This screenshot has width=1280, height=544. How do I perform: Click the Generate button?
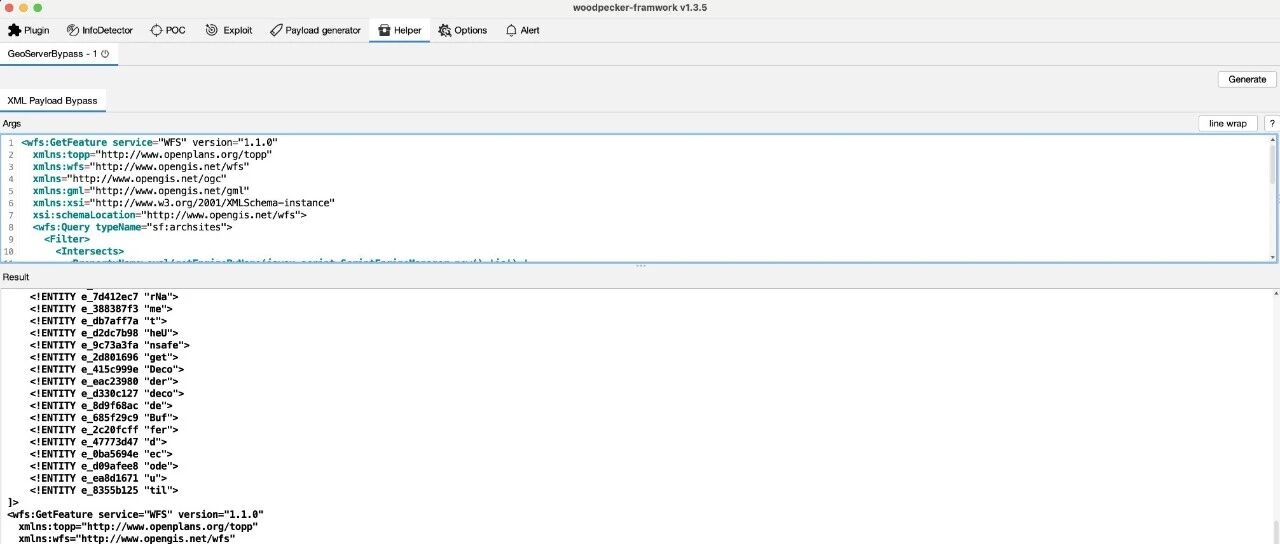[x=1247, y=79]
